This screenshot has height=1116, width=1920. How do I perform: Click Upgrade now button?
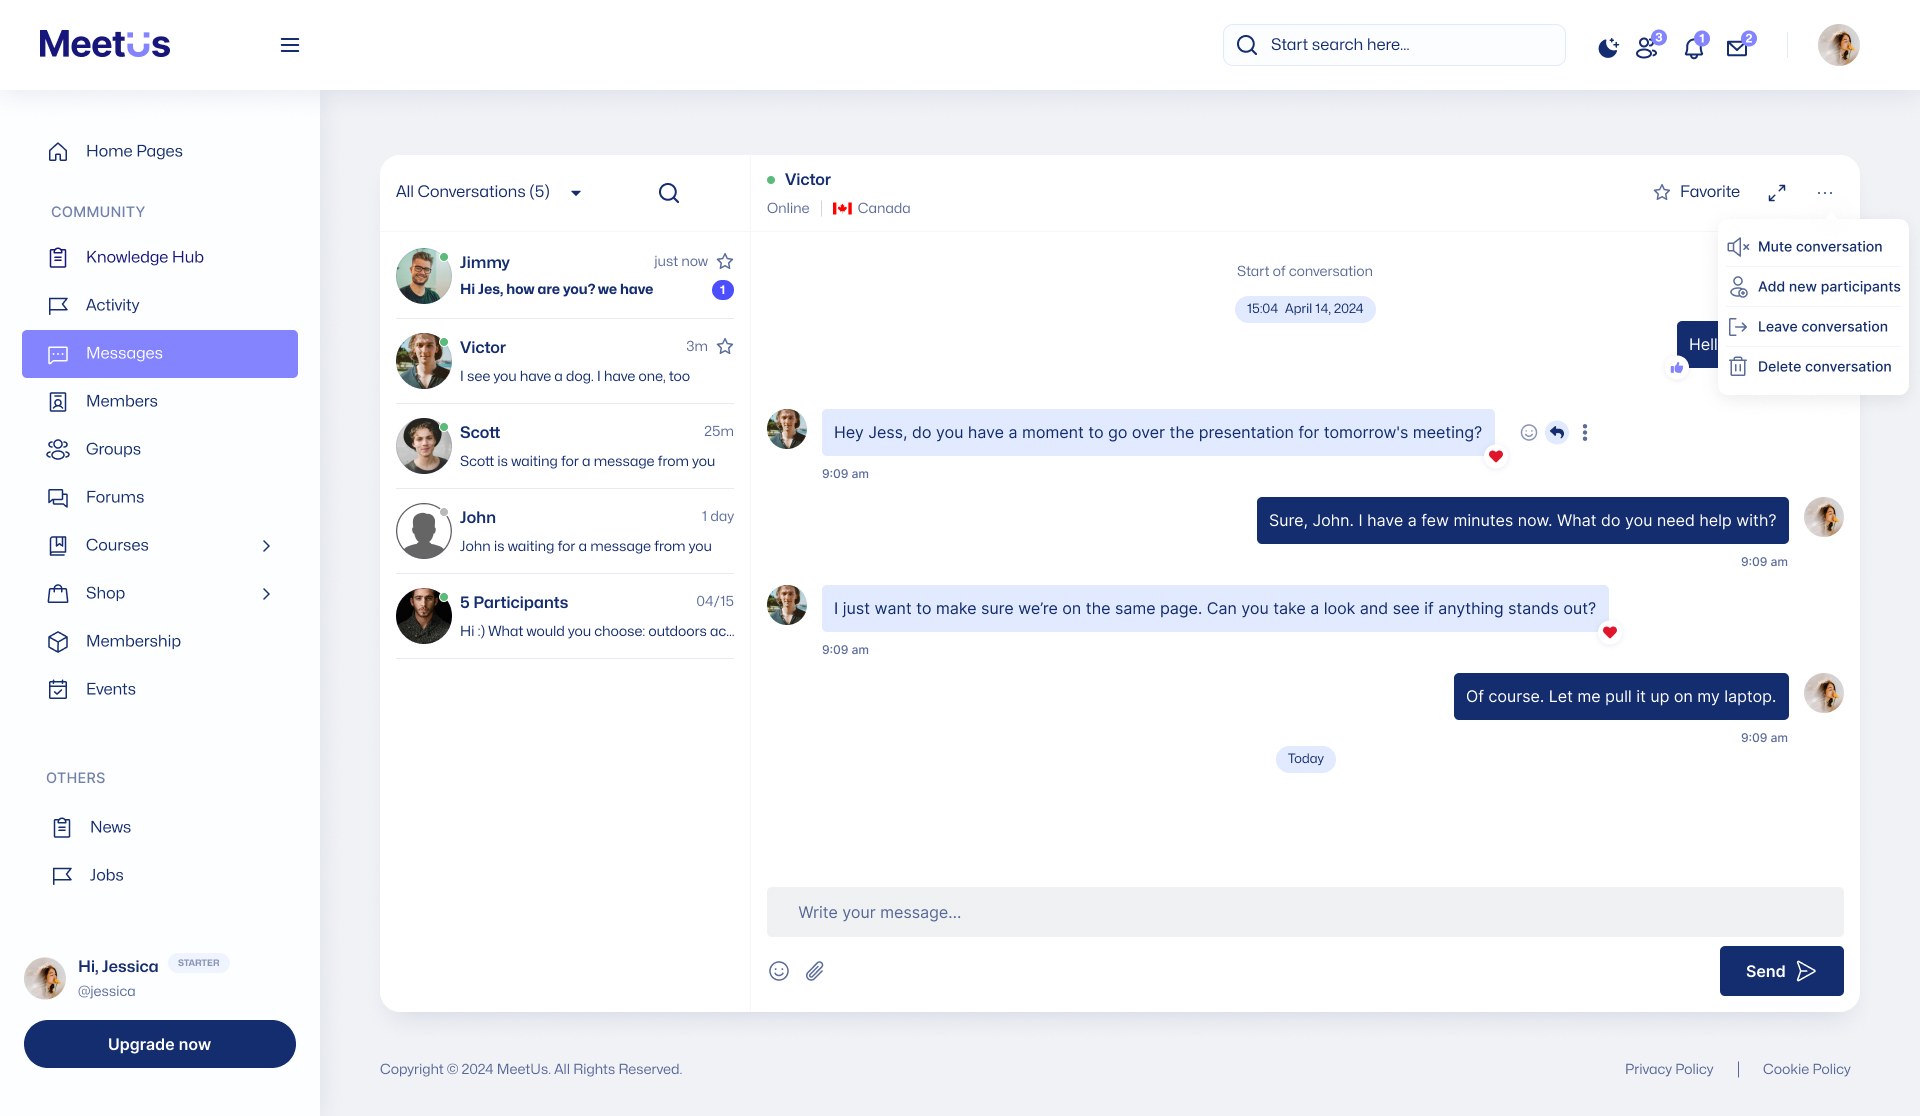pos(160,1044)
